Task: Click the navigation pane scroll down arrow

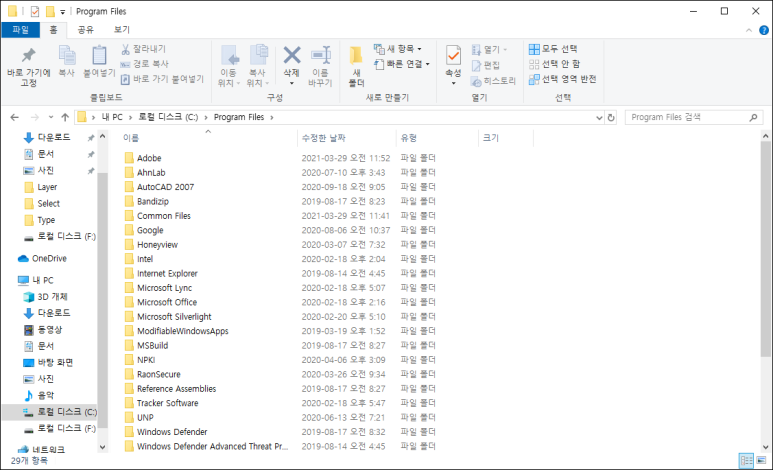Action: tap(103, 447)
